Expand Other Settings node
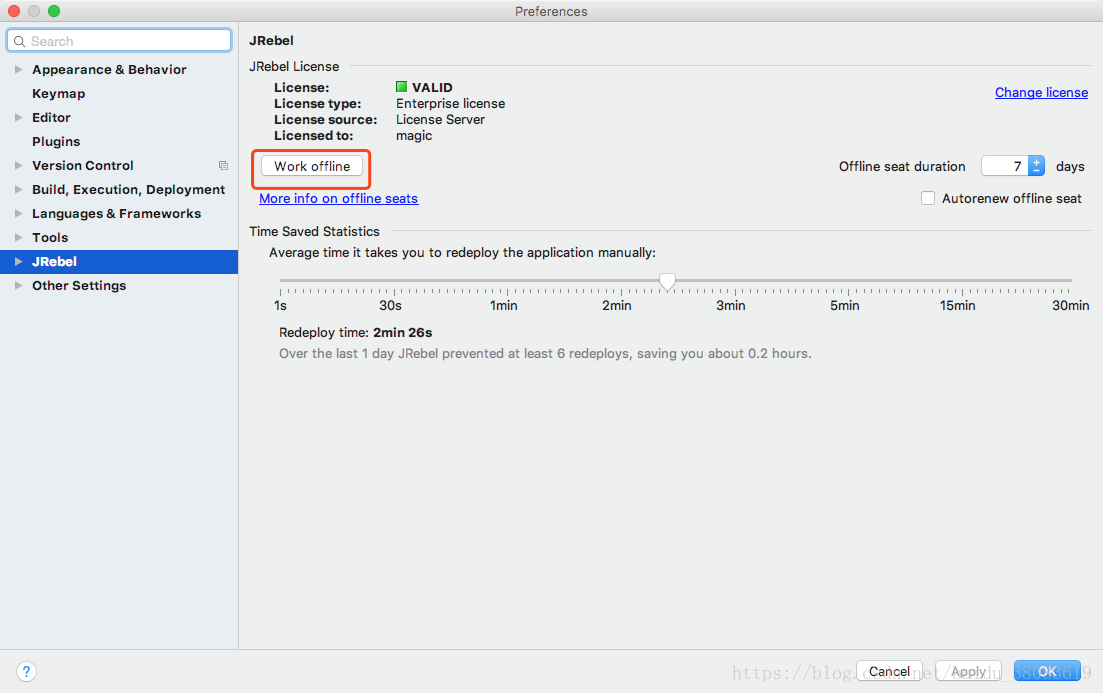 click(x=19, y=286)
